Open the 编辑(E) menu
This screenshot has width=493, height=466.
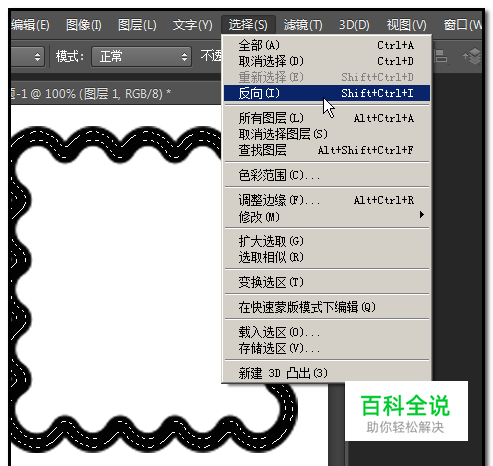(31, 25)
